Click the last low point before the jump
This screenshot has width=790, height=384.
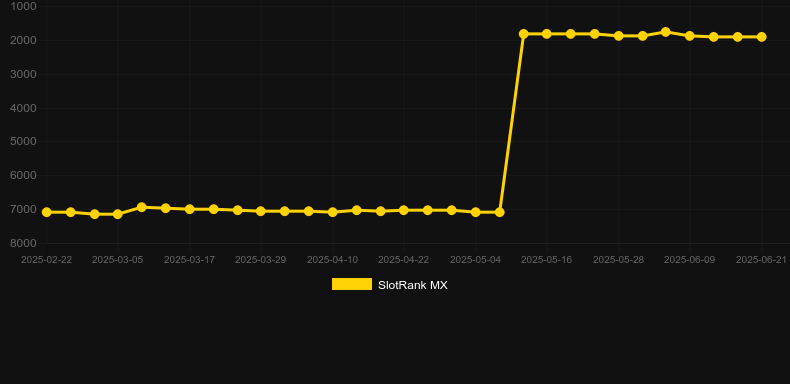click(499, 212)
